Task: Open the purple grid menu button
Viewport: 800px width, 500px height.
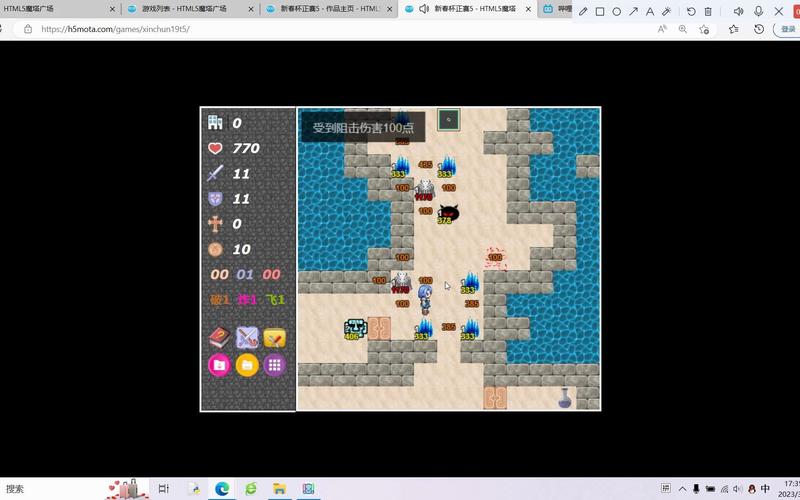Action: coord(275,365)
